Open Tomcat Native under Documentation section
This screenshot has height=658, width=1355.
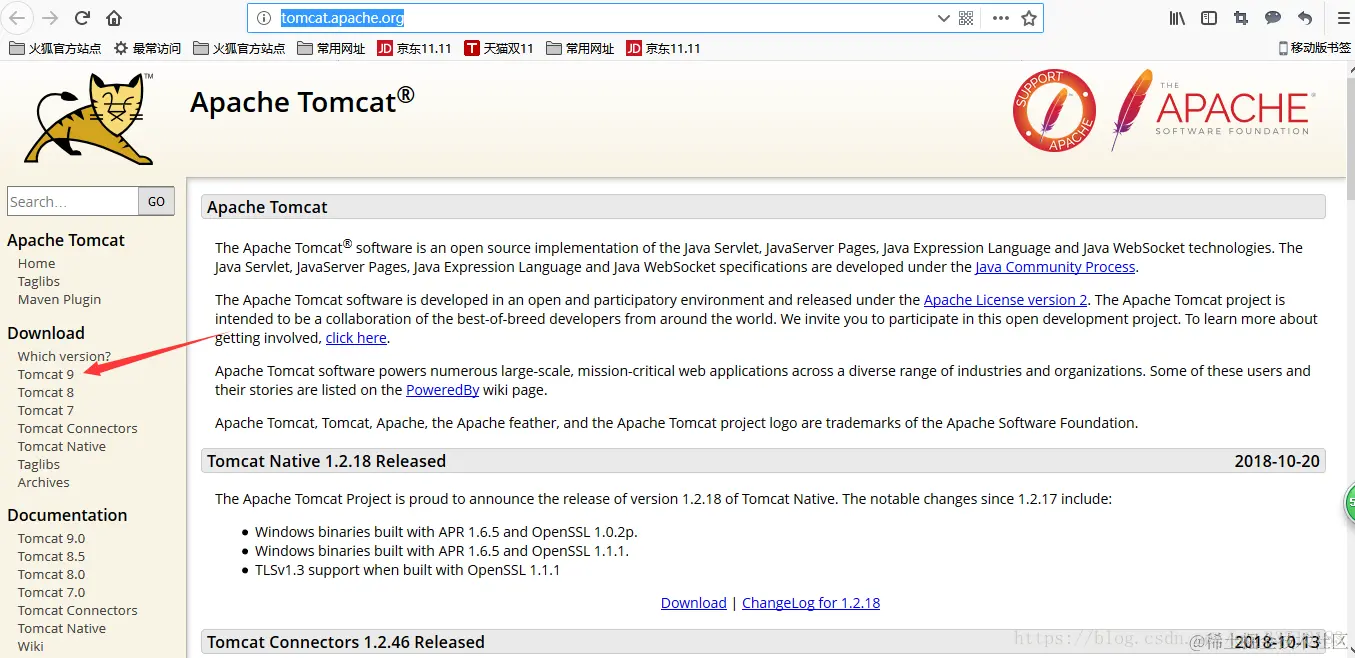62,628
